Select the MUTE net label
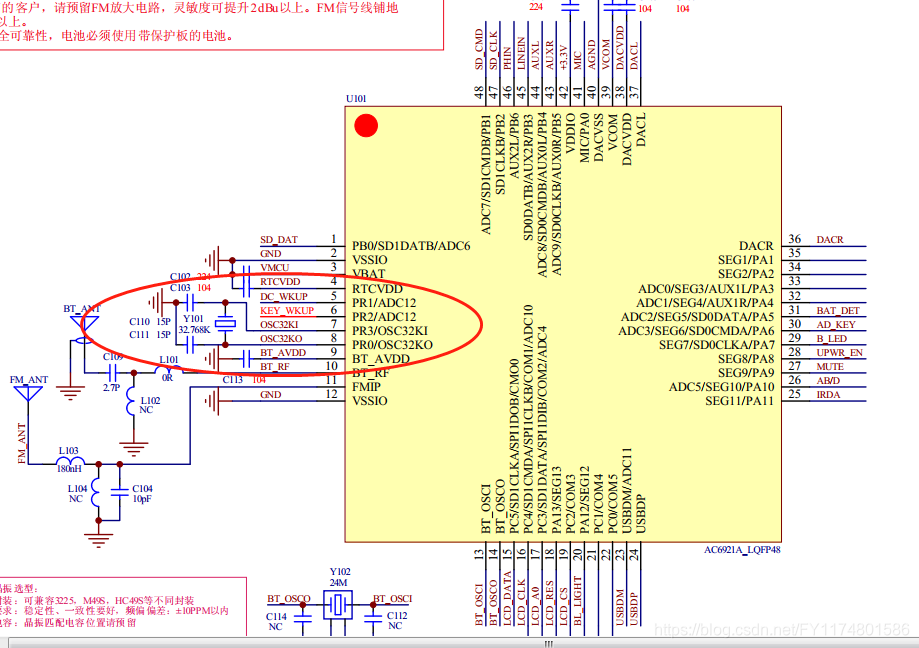Viewport: 919px width, 648px height. [830, 367]
